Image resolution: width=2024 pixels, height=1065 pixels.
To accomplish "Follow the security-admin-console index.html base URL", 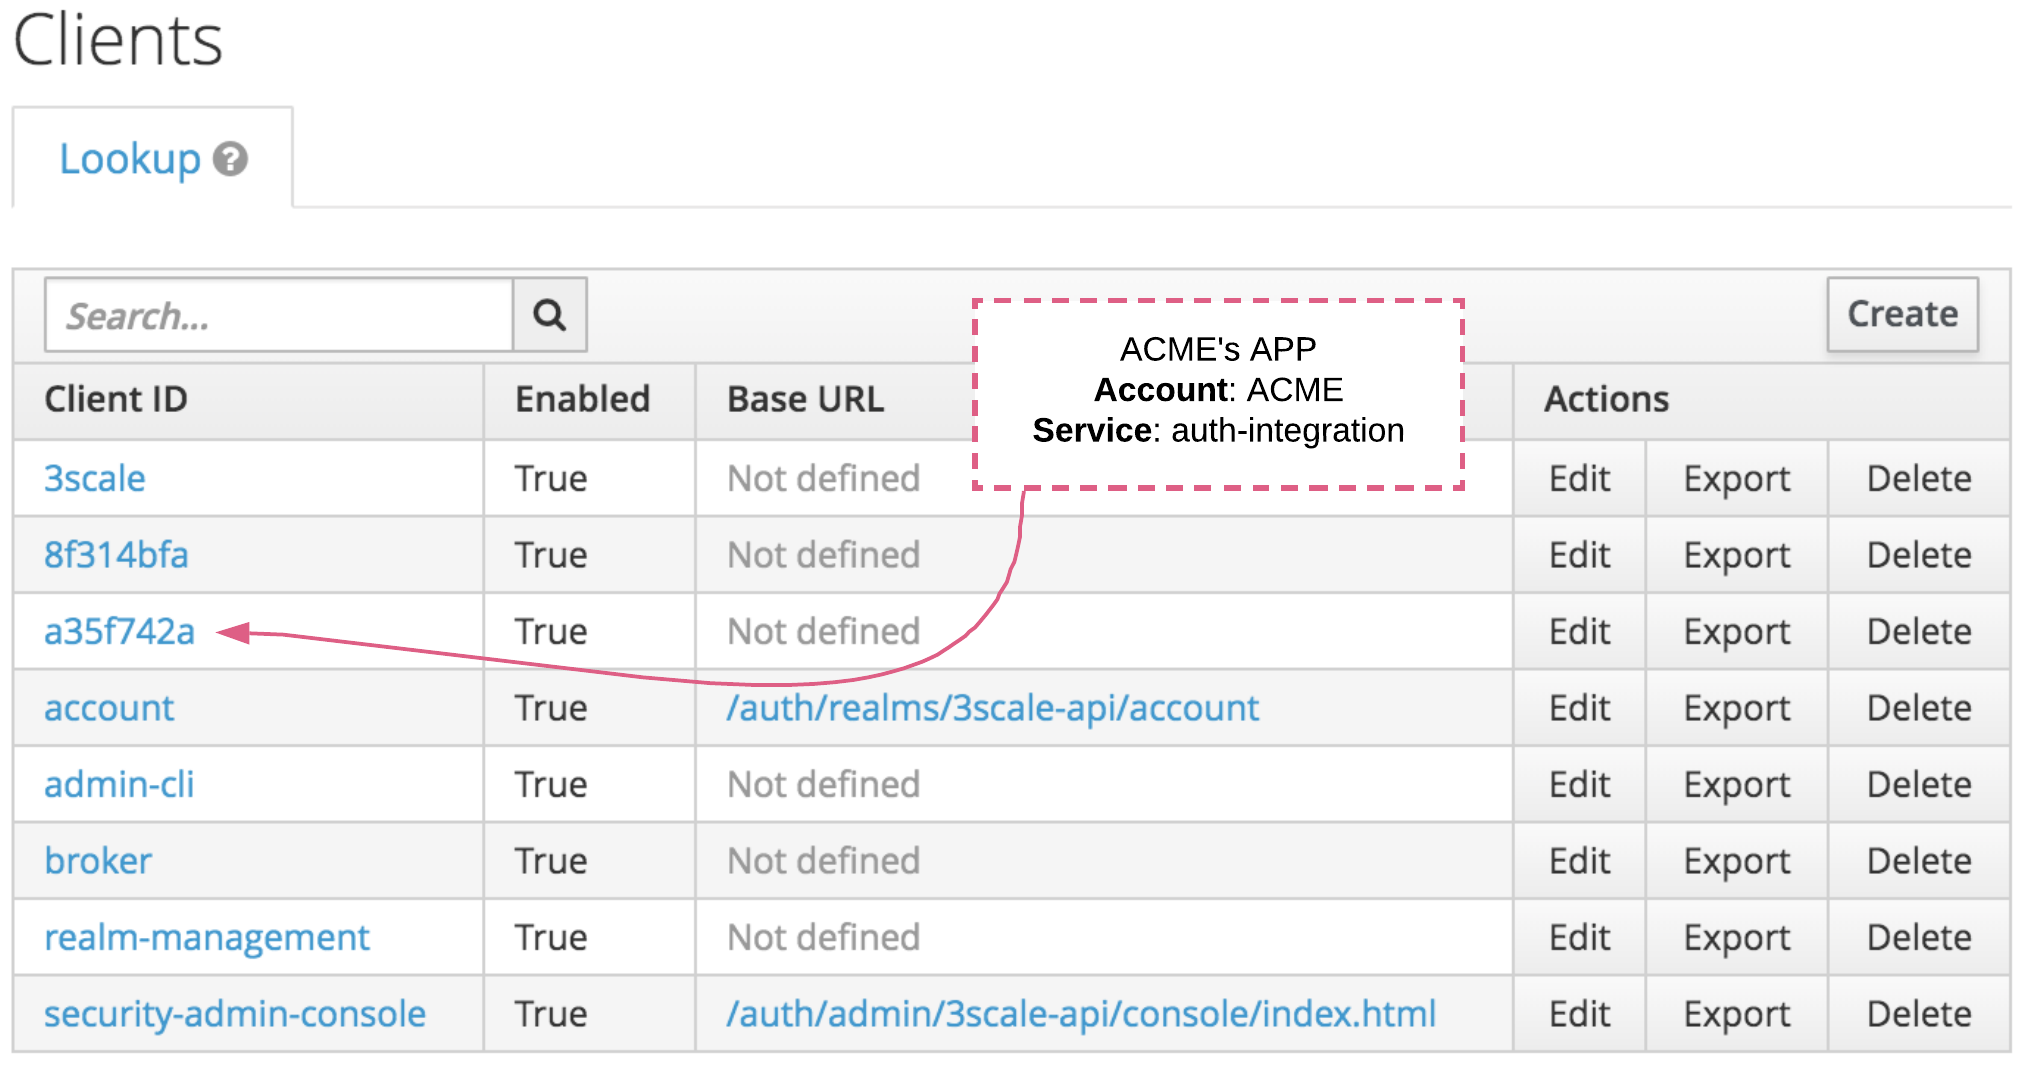I will click(x=1081, y=1013).
